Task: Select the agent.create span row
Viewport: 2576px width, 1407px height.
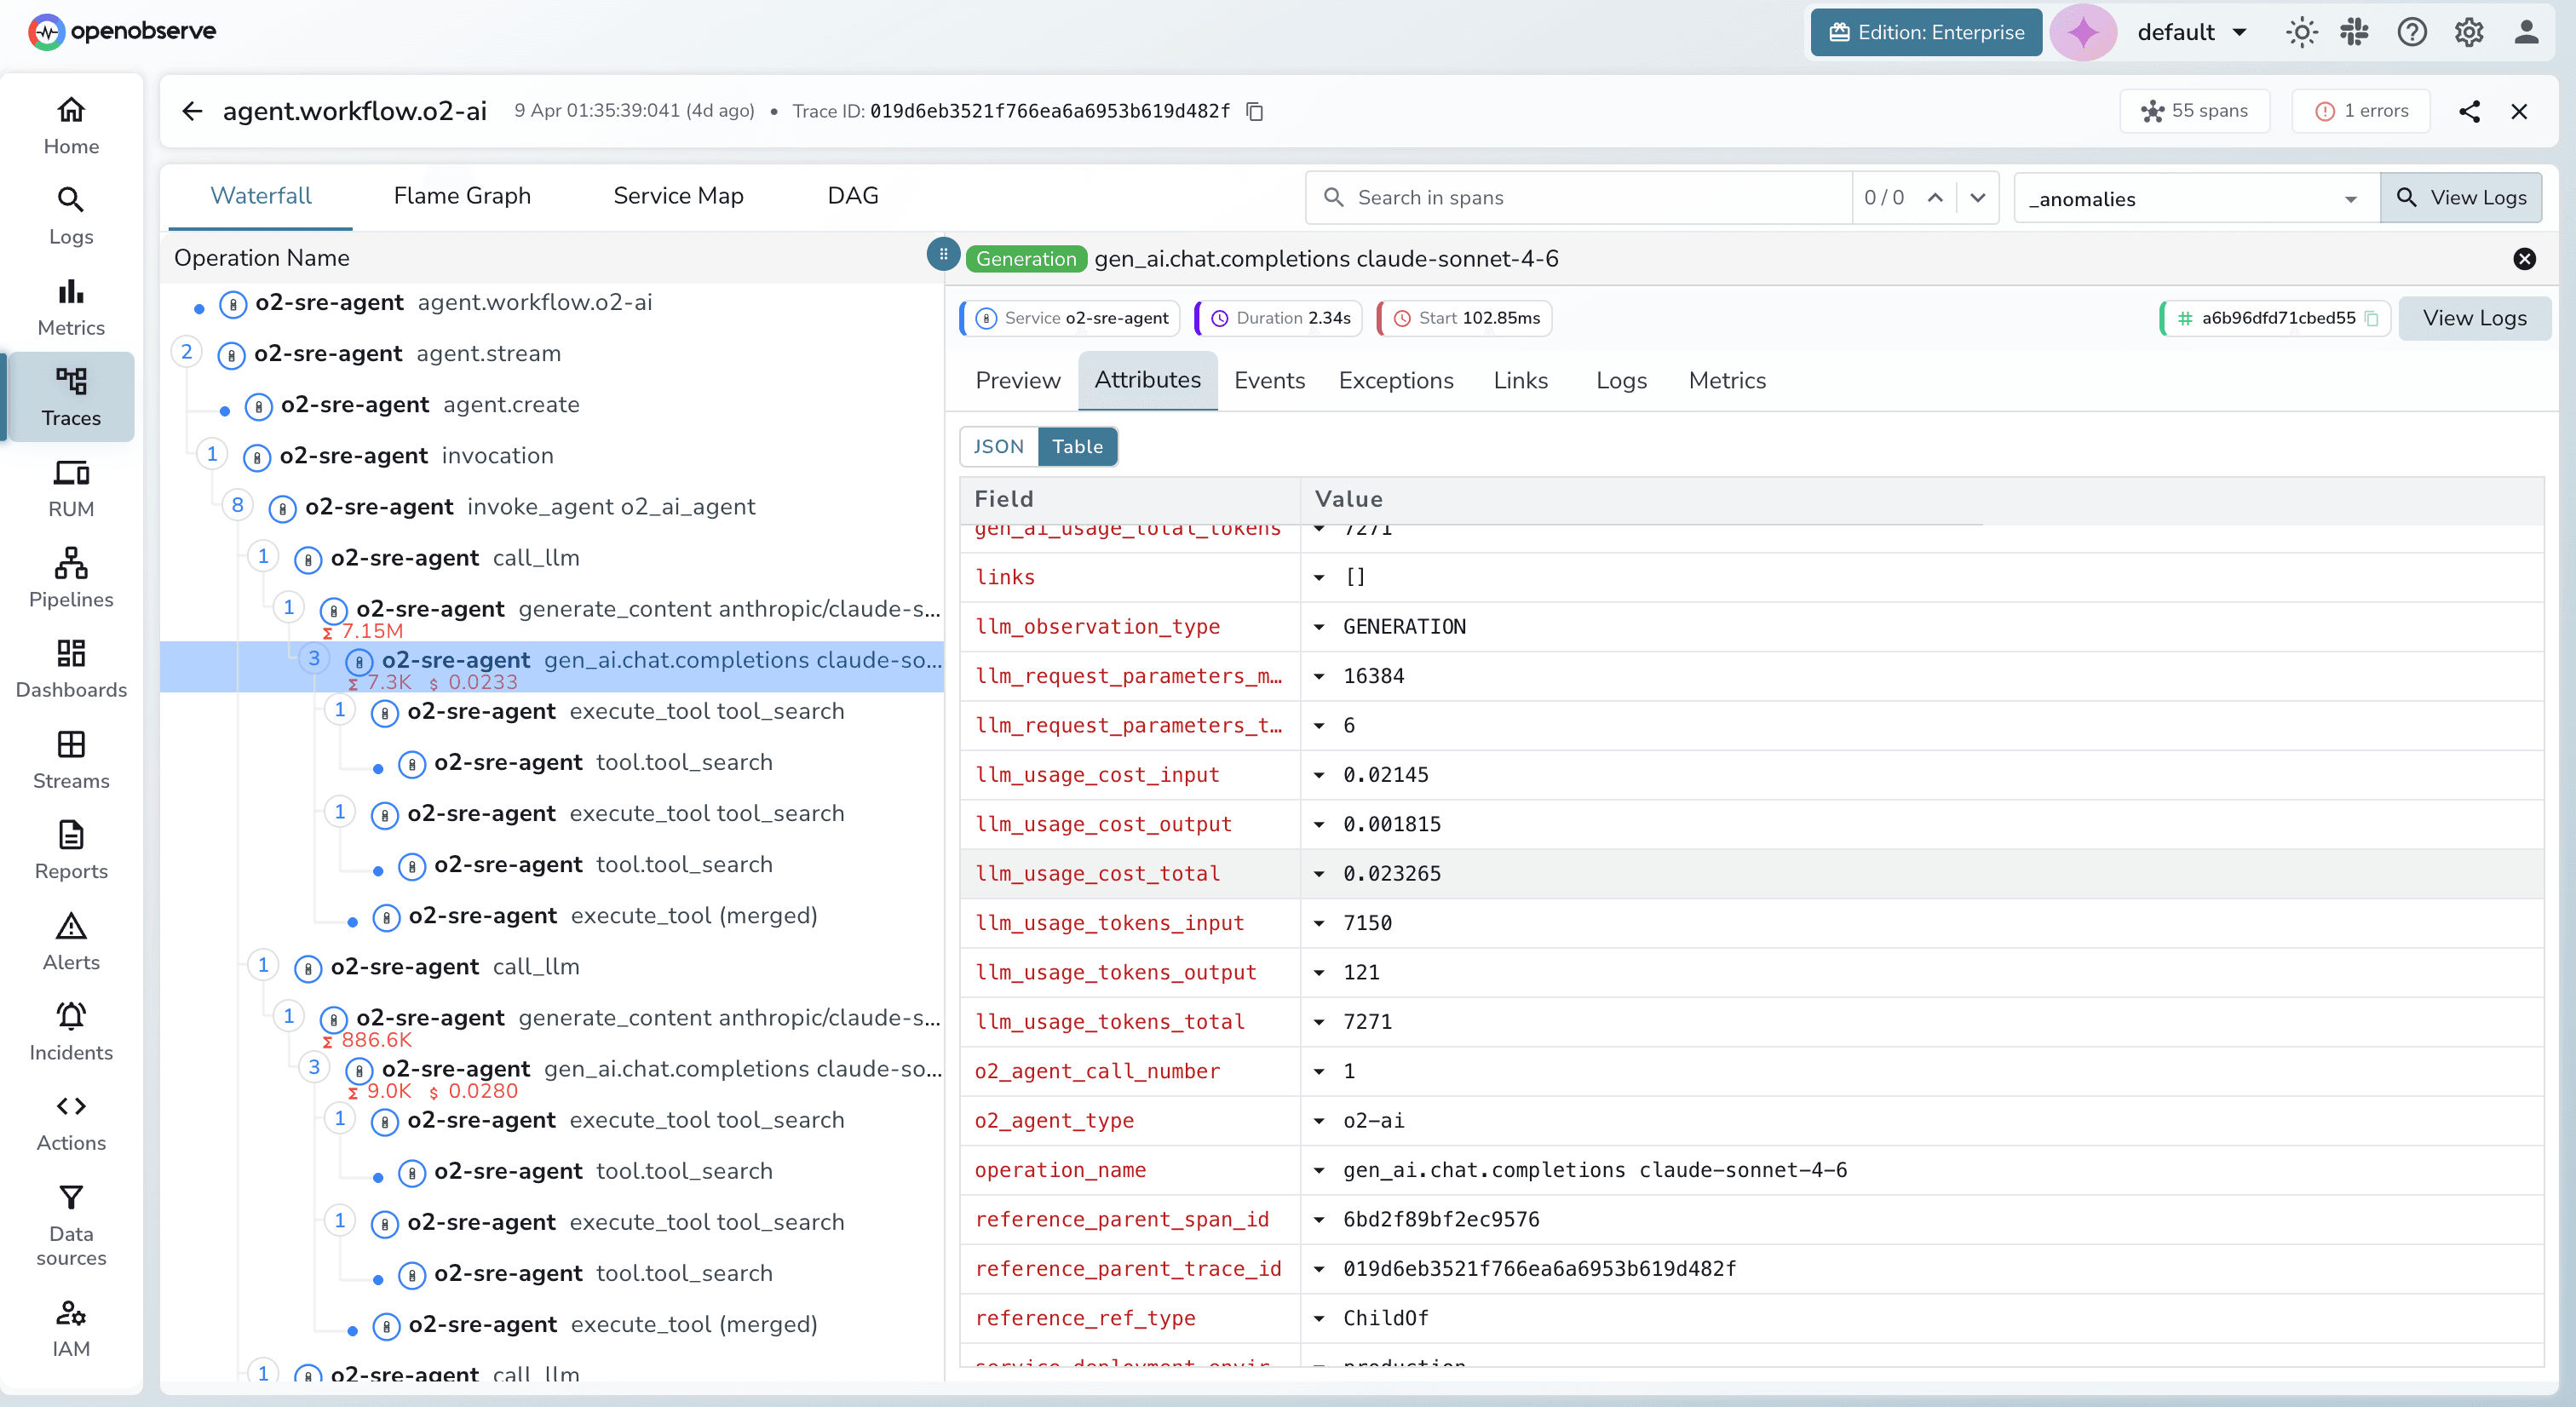Action: click(552, 405)
